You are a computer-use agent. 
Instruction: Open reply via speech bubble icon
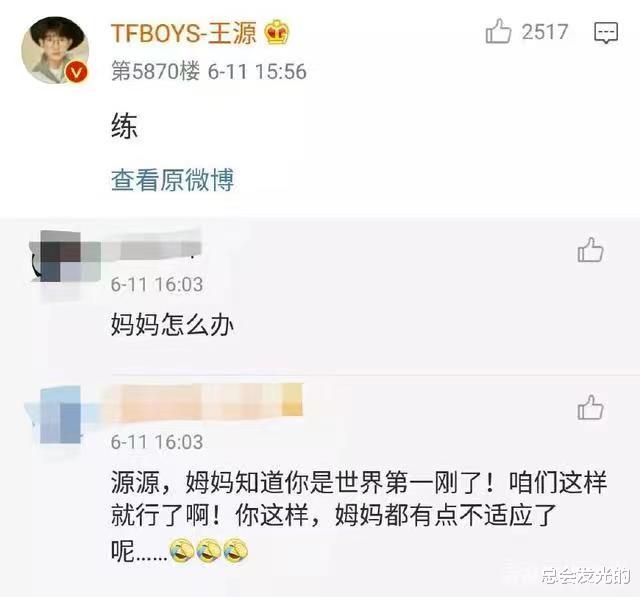pyautogui.click(x=606, y=33)
